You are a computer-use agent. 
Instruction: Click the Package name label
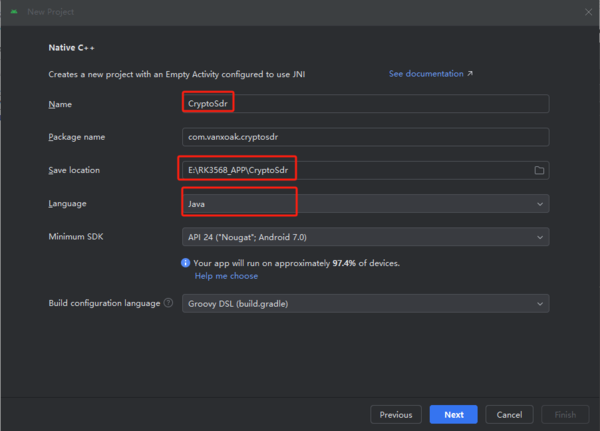(77, 137)
